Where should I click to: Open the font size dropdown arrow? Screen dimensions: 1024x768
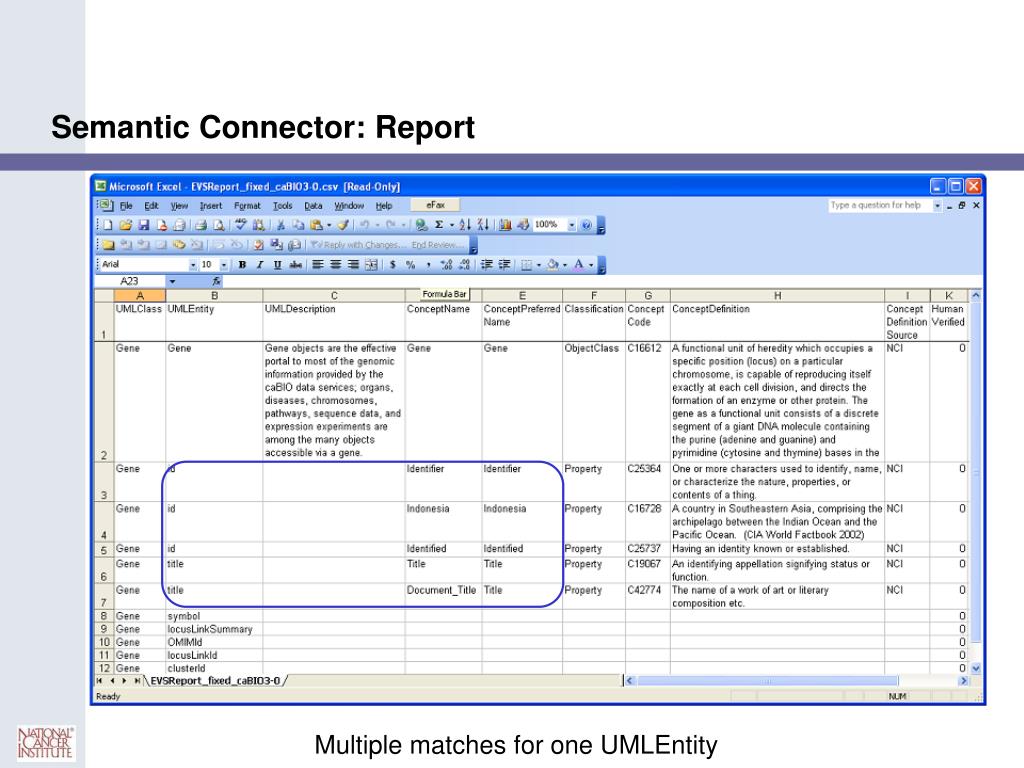click(x=223, y=264)
